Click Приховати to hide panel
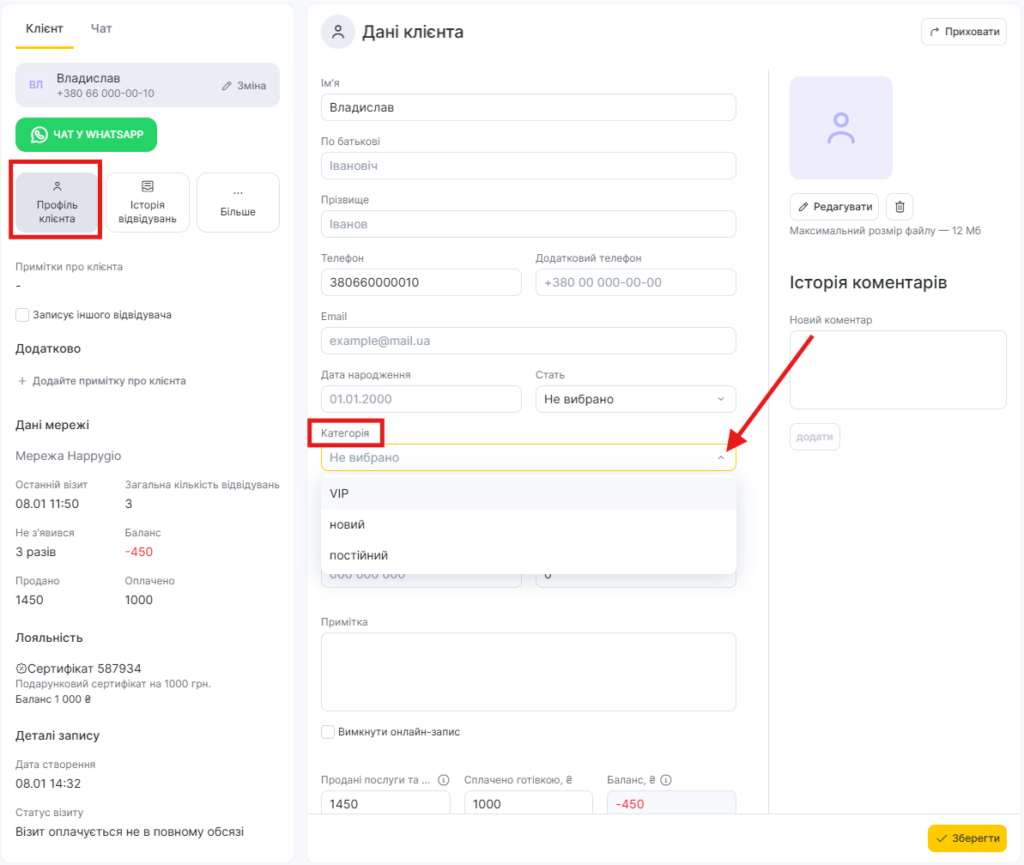Image resolution: width=1024 pixels, height=865 pixels. (963, 32)
